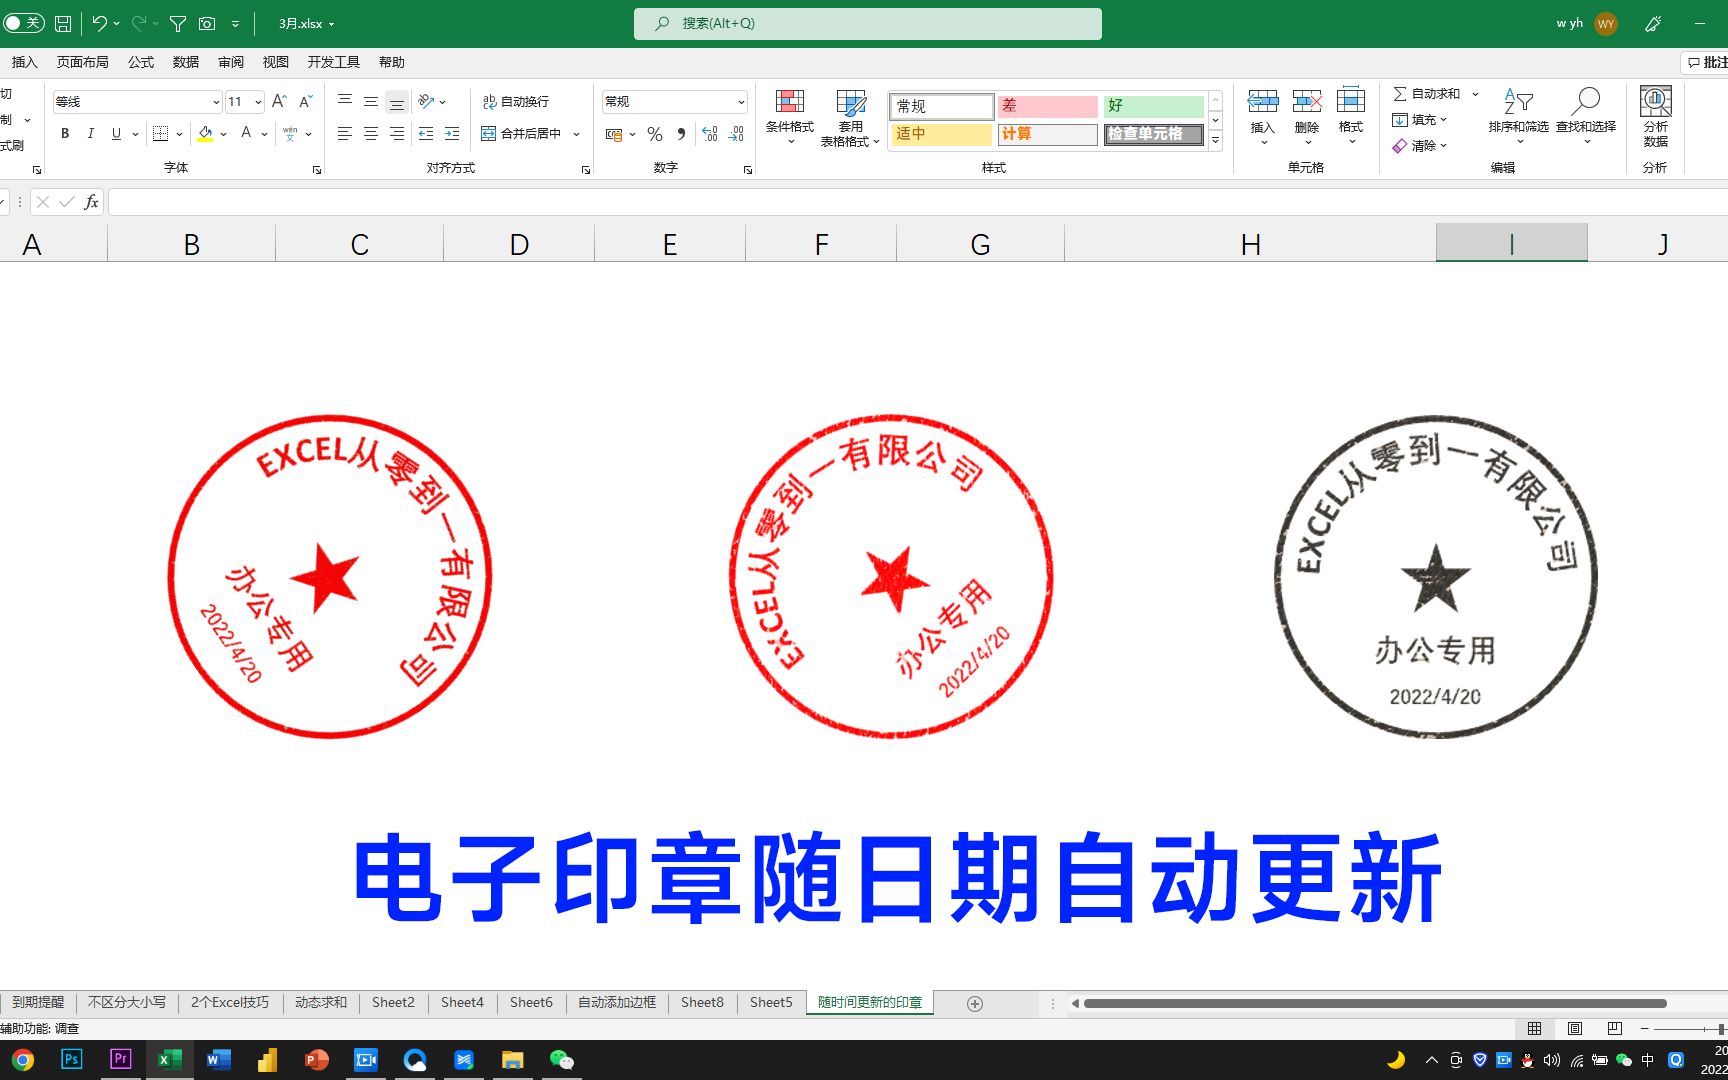Toggle top vertical alignment
The width and height of the screenshot is (1728, 1080).
click(345, 101)
